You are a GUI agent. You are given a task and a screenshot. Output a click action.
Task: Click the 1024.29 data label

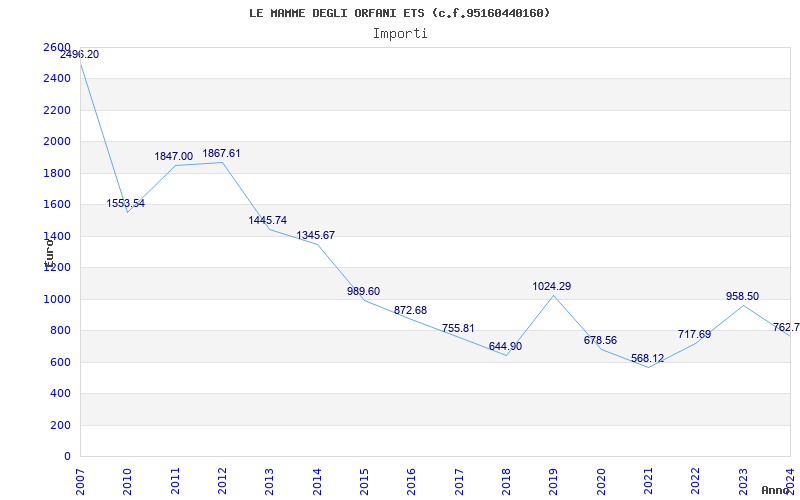pyautogui.click(x=552, y=287)
